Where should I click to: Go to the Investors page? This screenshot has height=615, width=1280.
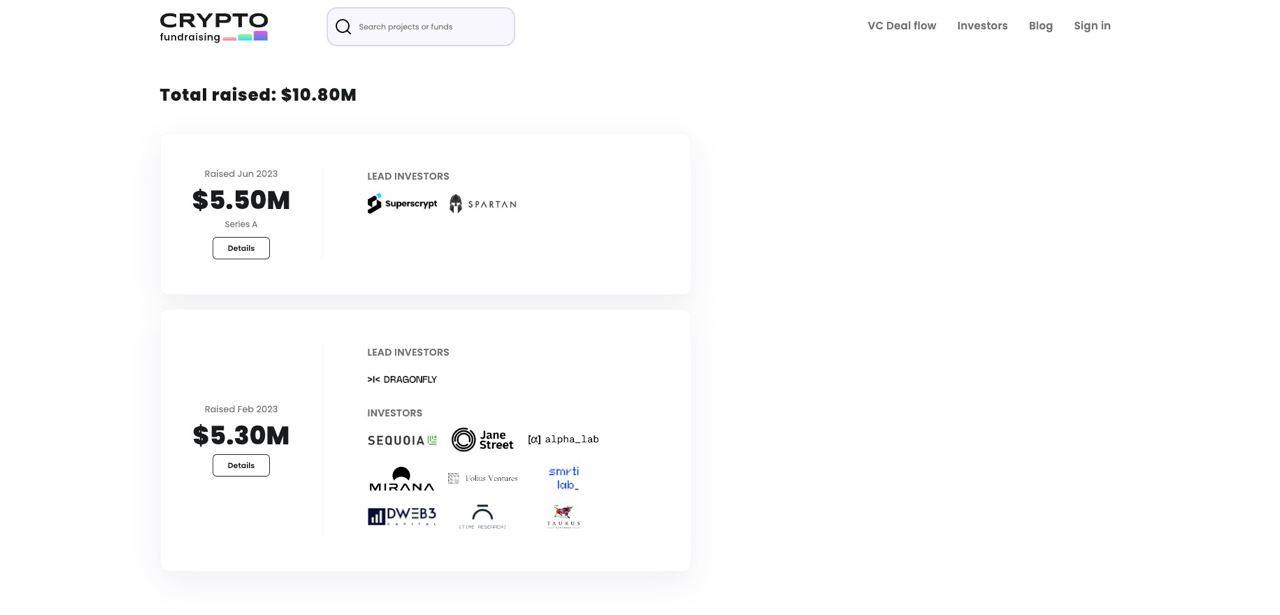pyautogui.click(x=982, y=26)
